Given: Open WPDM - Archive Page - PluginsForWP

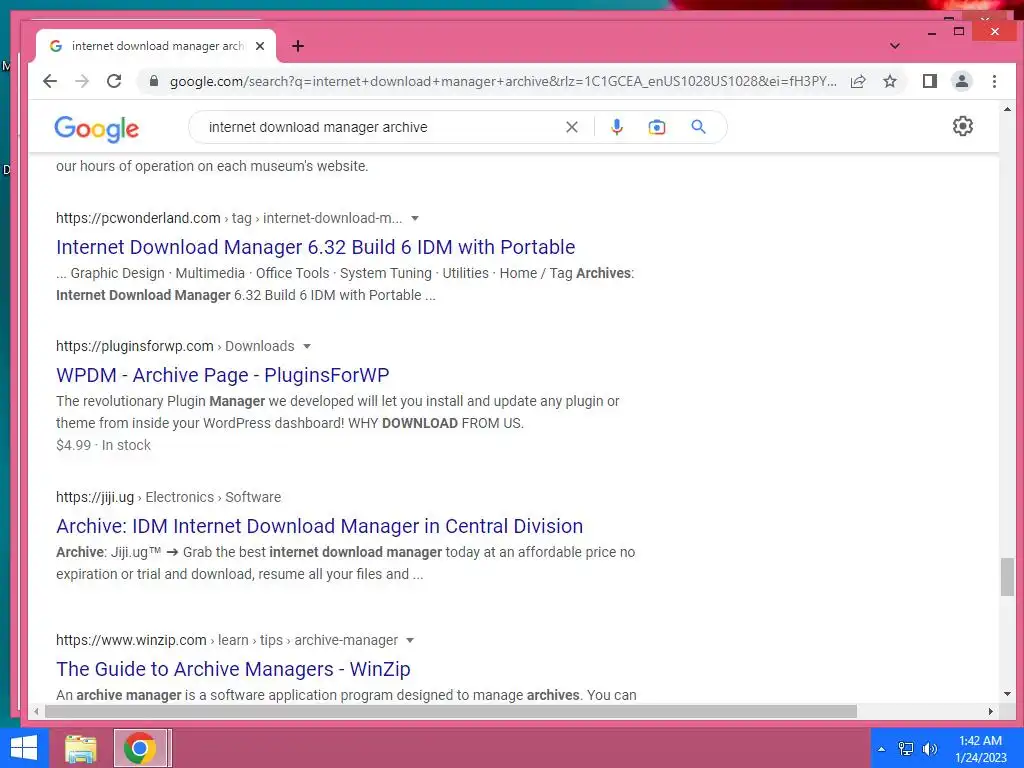Looking at the screenshot, I should click(x=223, y=375).
